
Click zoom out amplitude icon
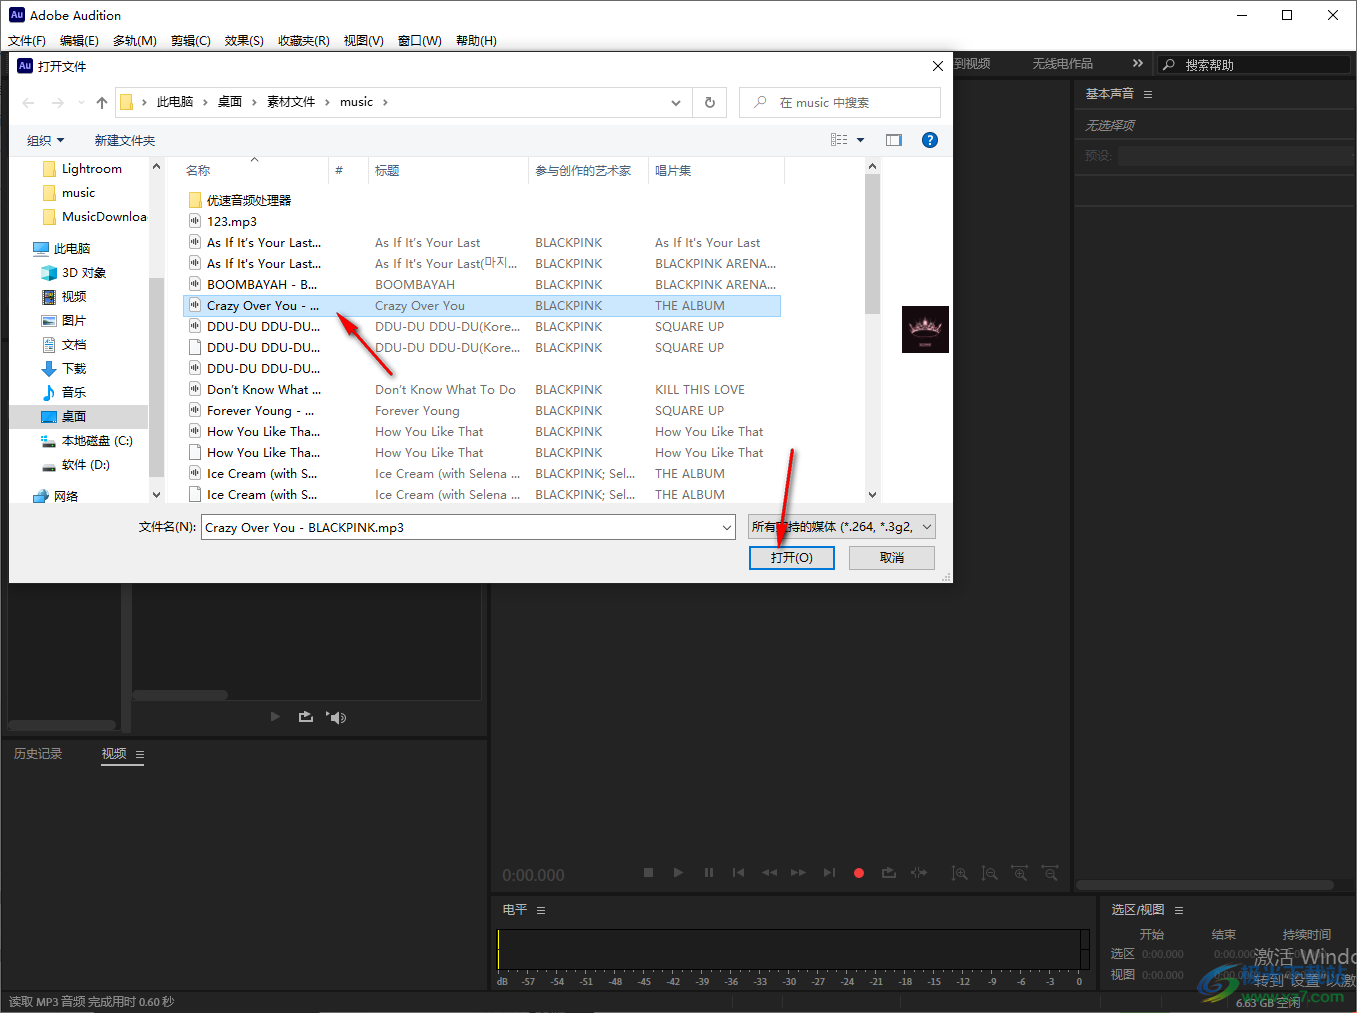coord(989,873)
